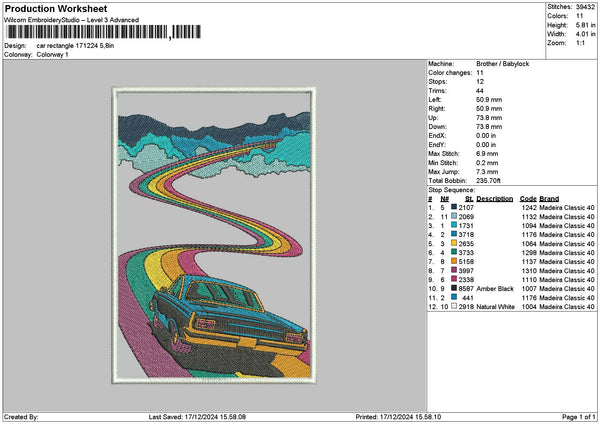Select the 'Natural White' description
Image resolution: width=600 pixels, height=424 pixels.
[496, 307]
